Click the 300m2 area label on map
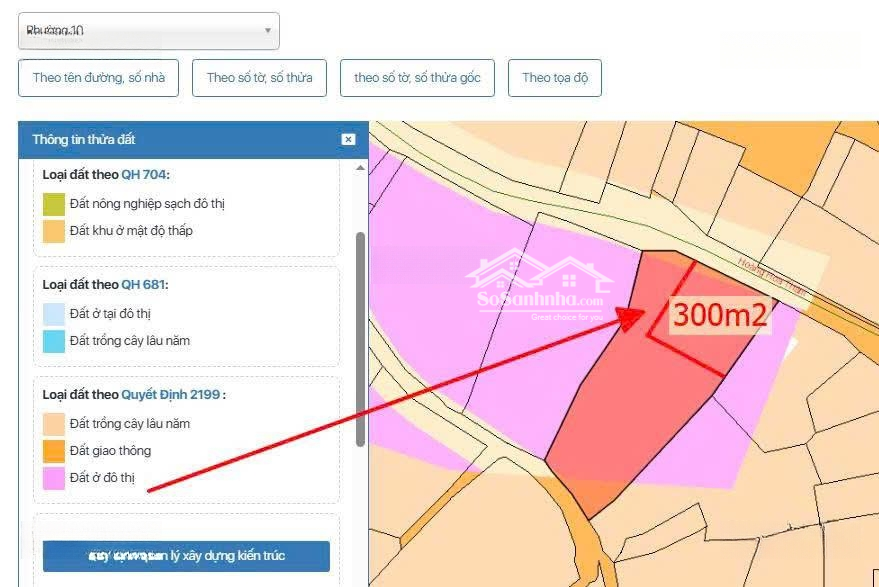 [720, 315]
